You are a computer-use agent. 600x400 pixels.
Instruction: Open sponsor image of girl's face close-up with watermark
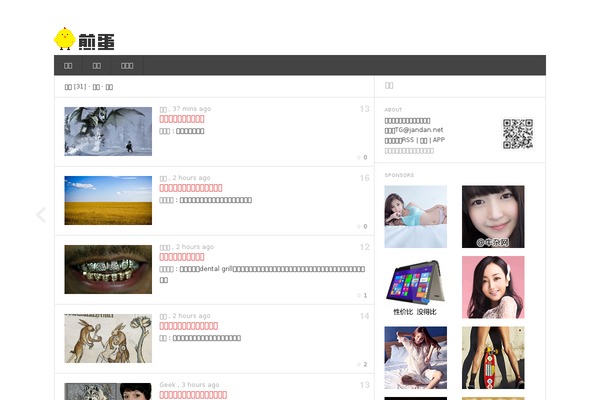[x=493, y=217]
